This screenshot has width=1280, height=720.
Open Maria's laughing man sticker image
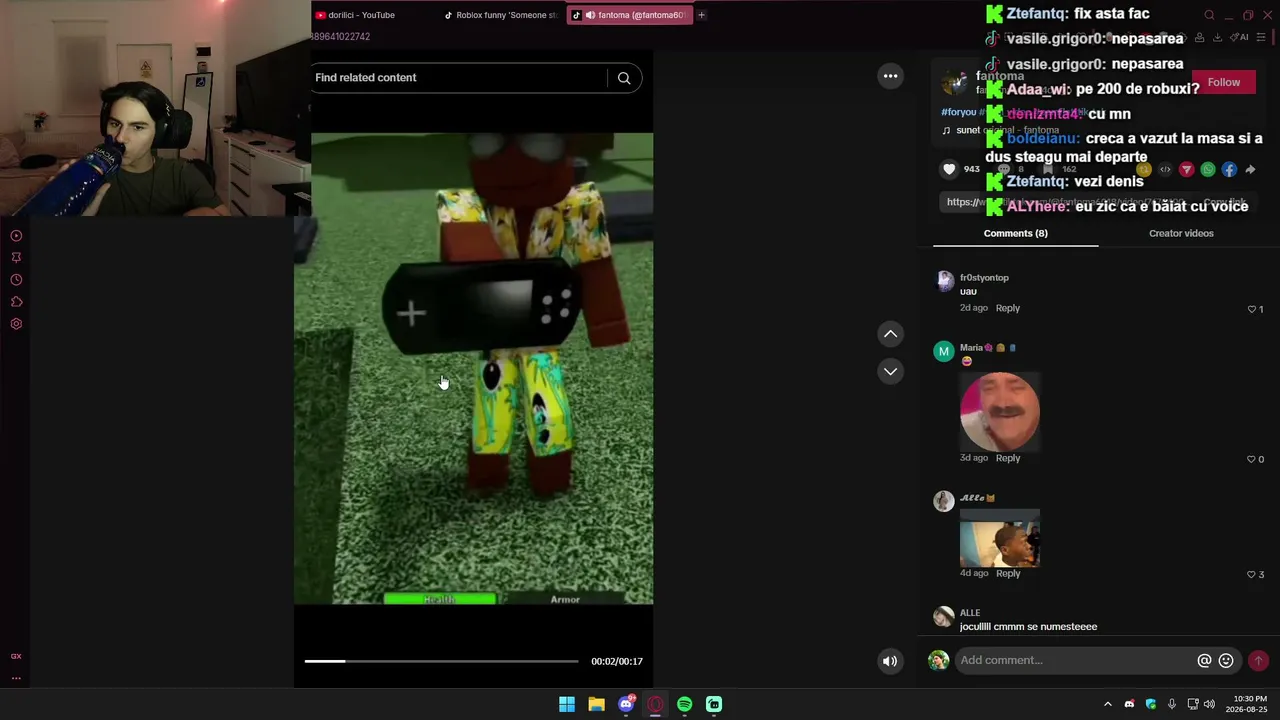pos(1000,411)
